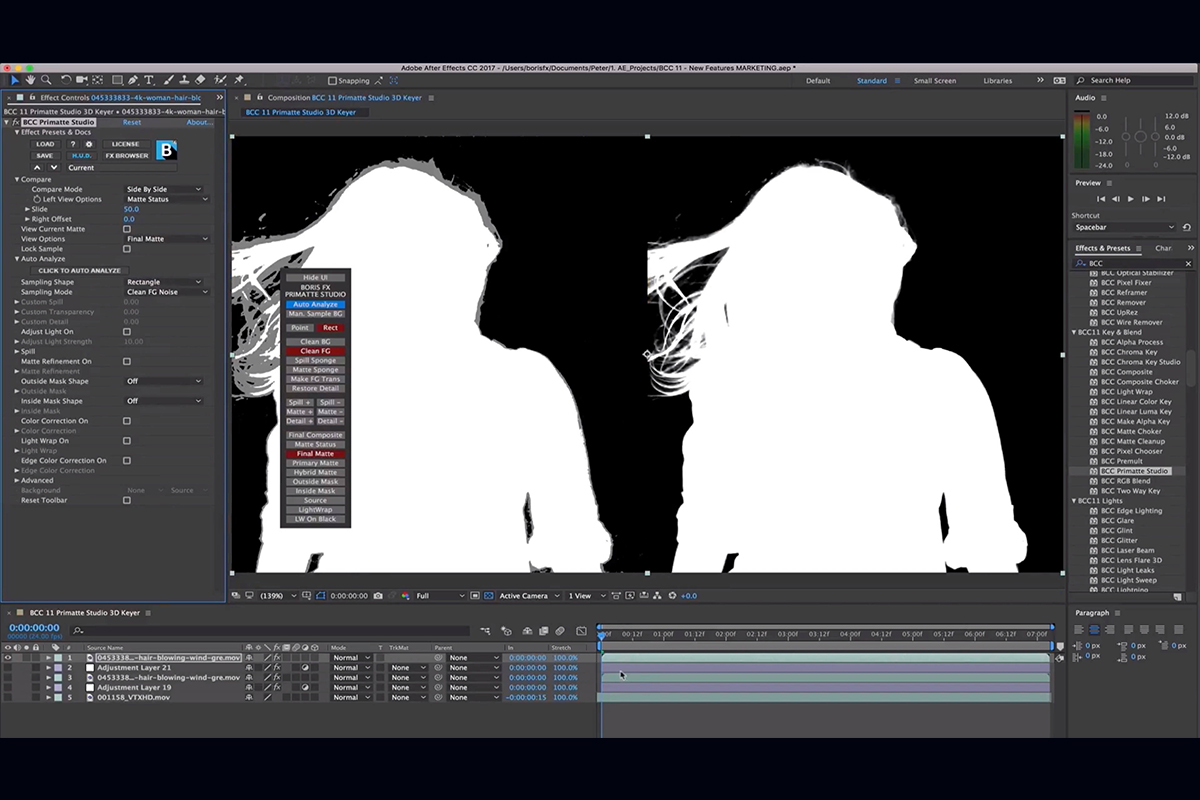
Task: Select the Pen tool
Action: 133,80
